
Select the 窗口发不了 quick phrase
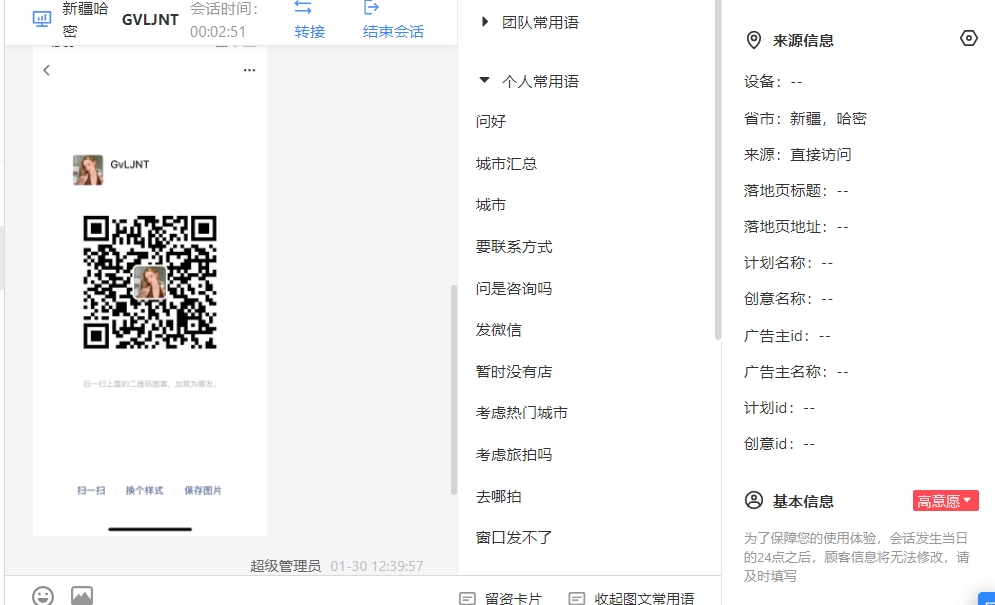(514, 538)
